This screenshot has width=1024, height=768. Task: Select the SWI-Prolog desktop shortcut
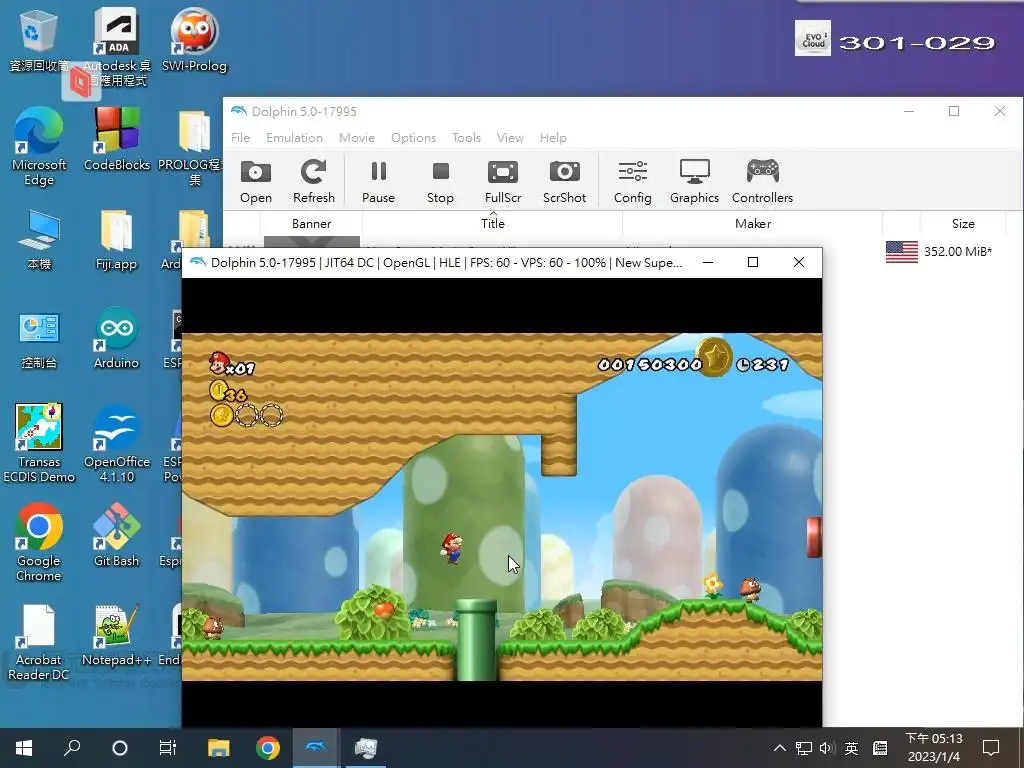click(x=194, y=40)
